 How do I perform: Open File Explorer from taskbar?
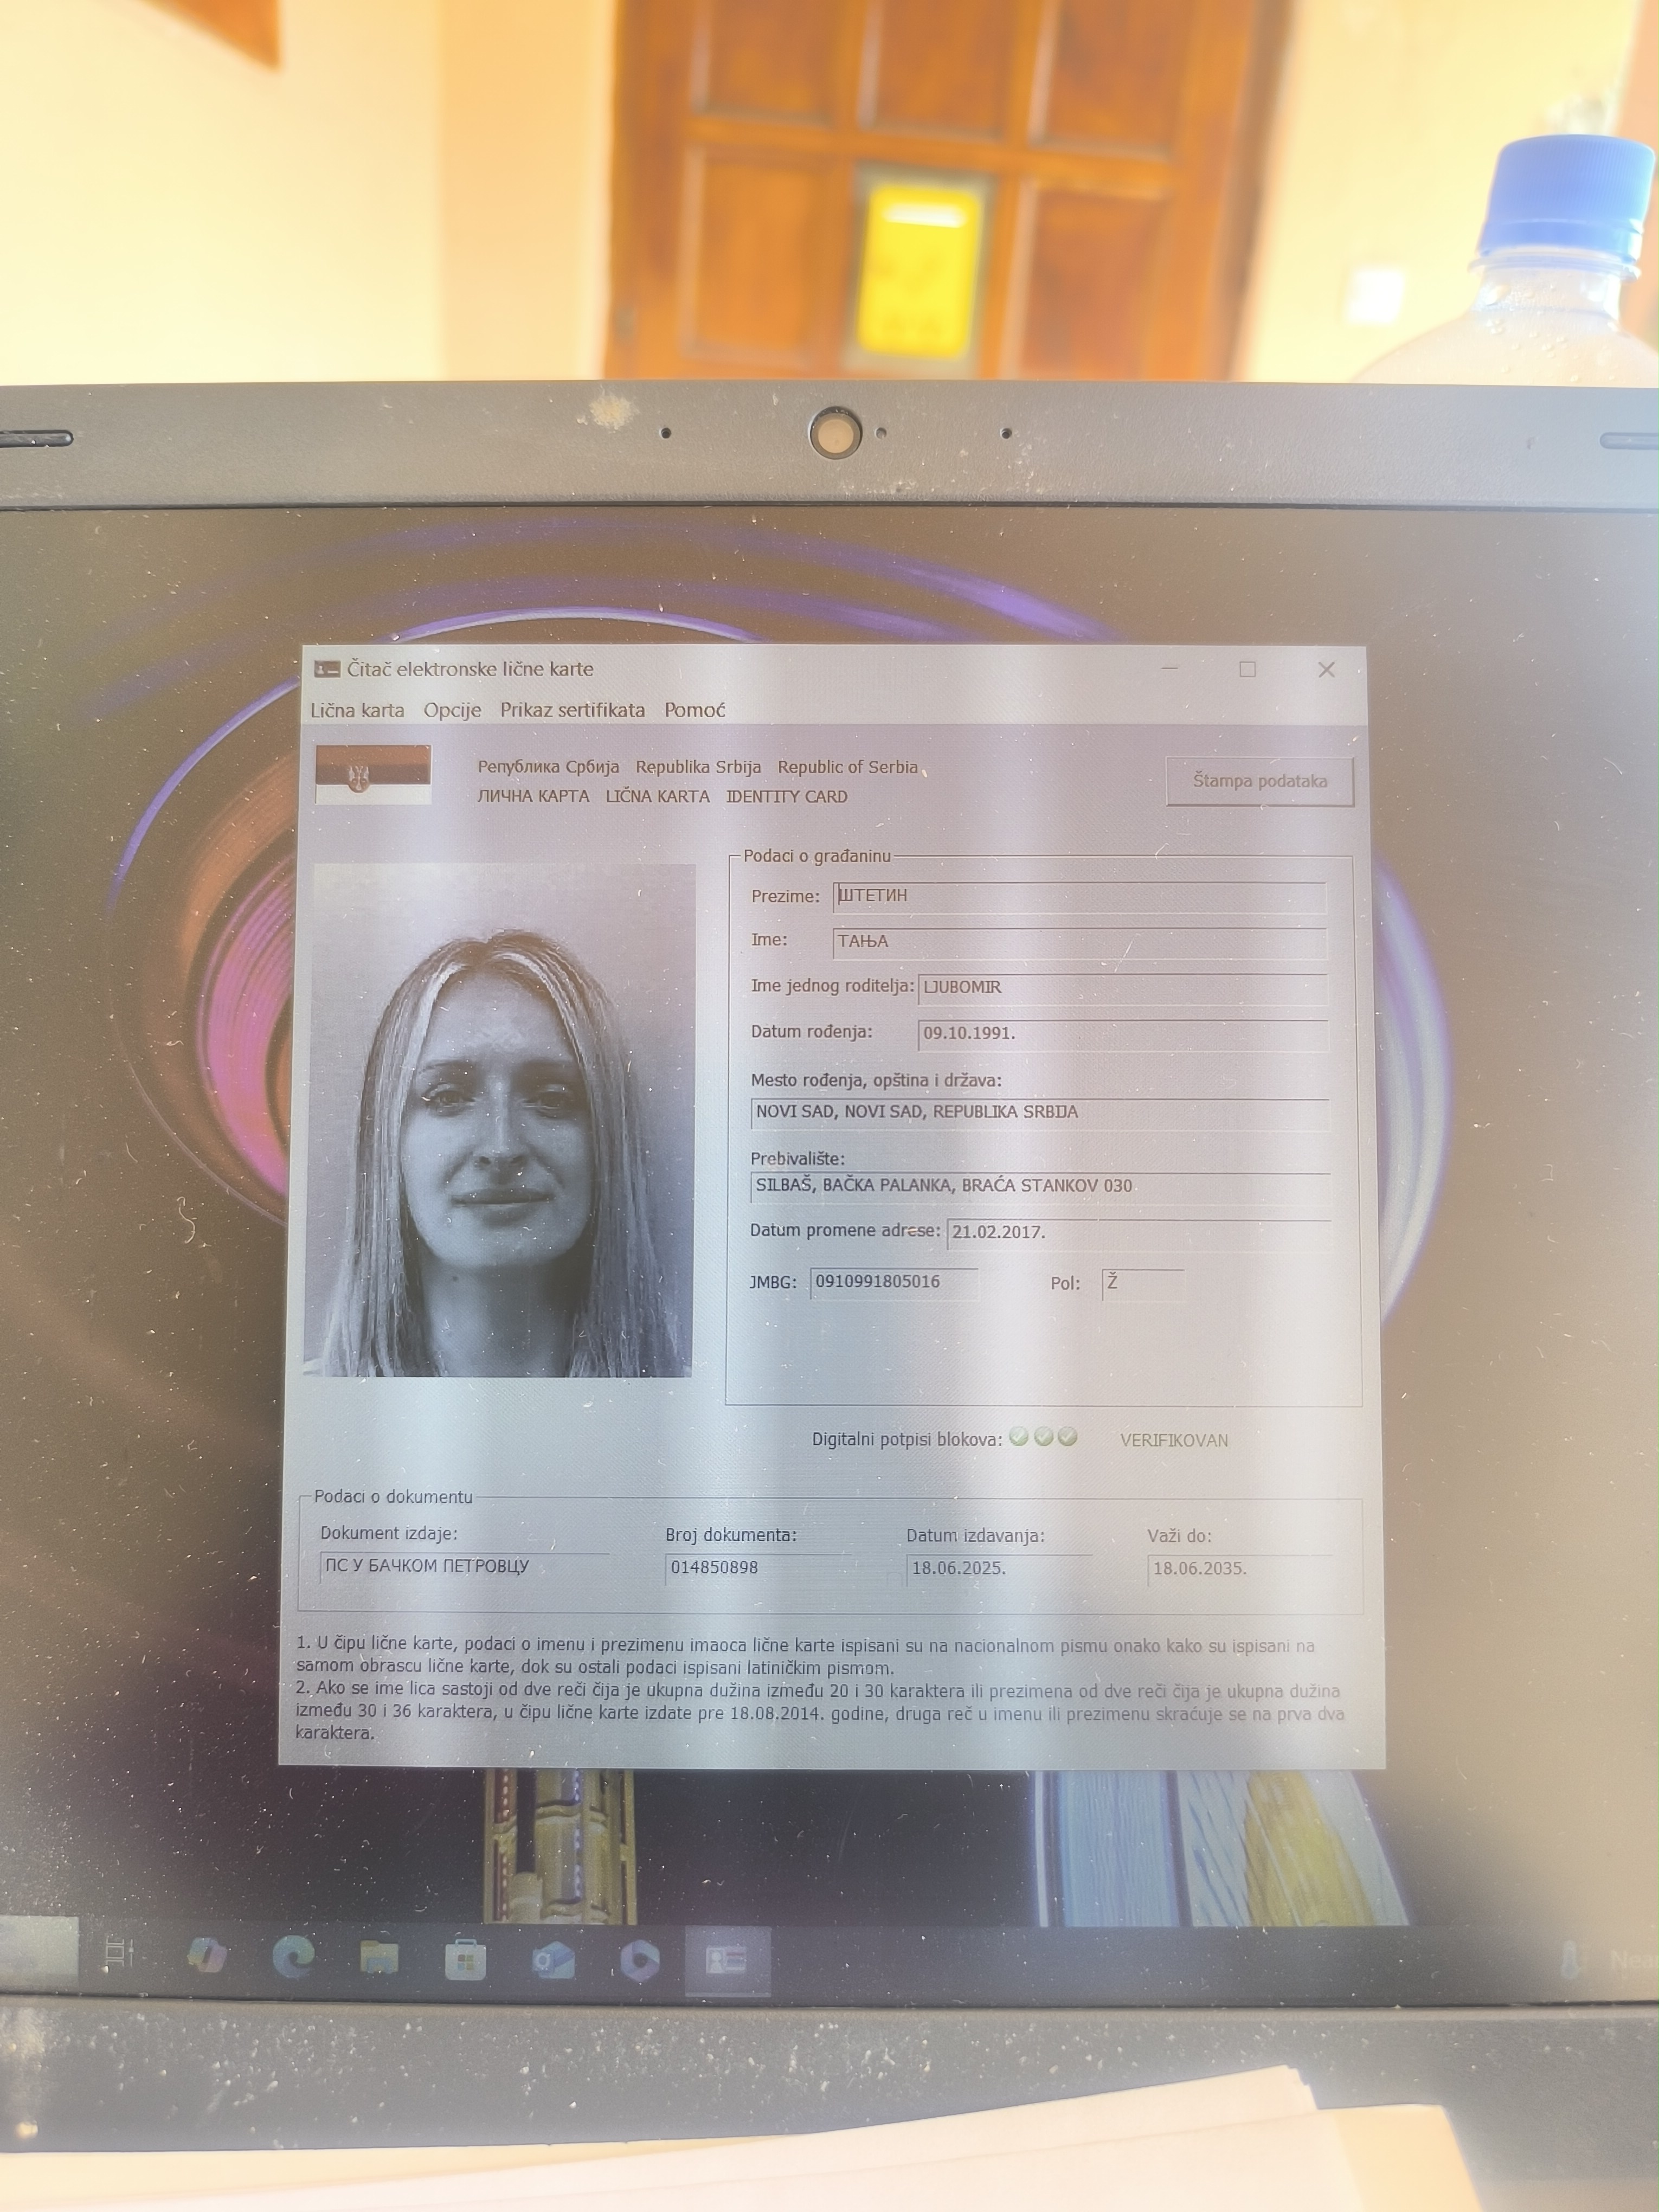coord(379,1957)
